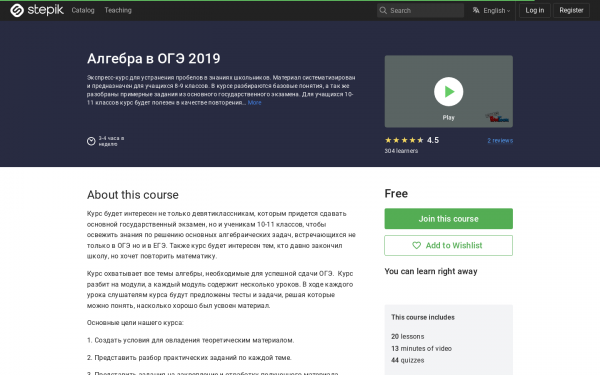Click the course video thumbnail logo

[x=497, y=117]
